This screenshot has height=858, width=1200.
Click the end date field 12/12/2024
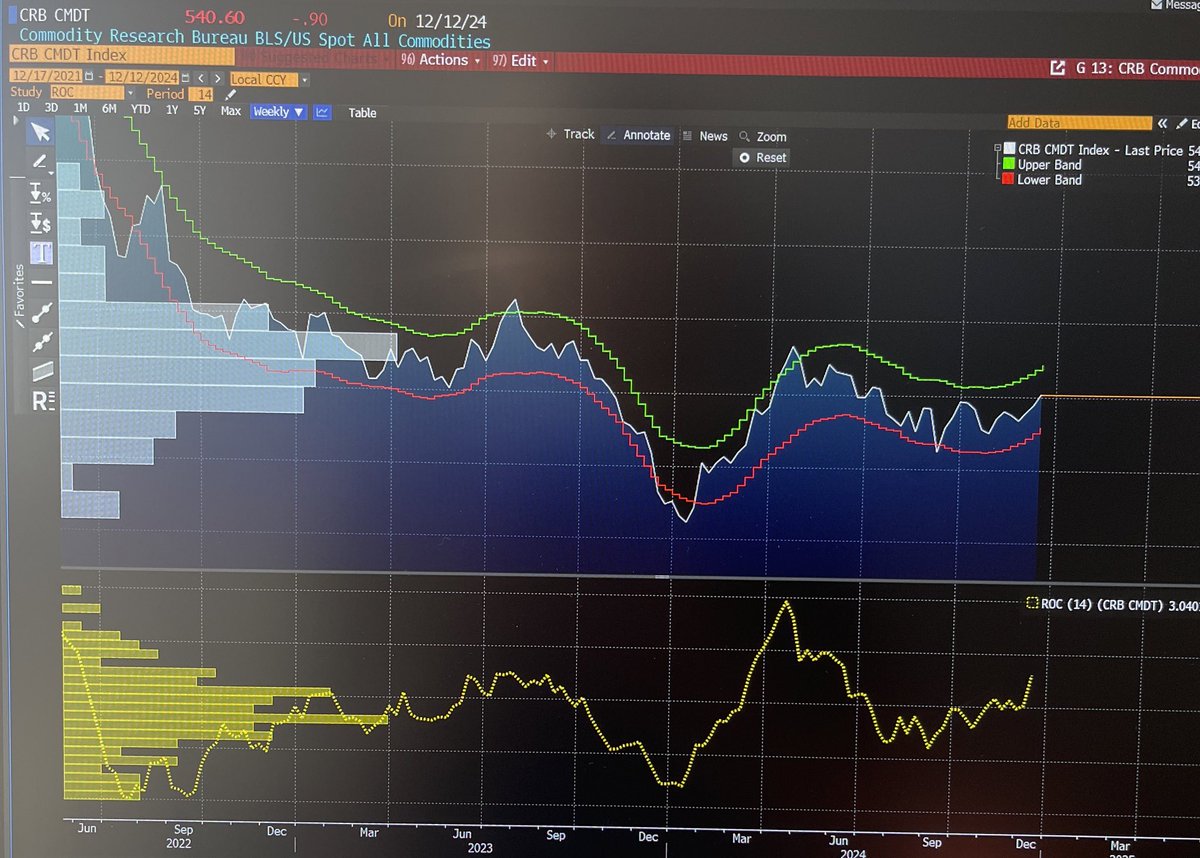pos(142,77)
